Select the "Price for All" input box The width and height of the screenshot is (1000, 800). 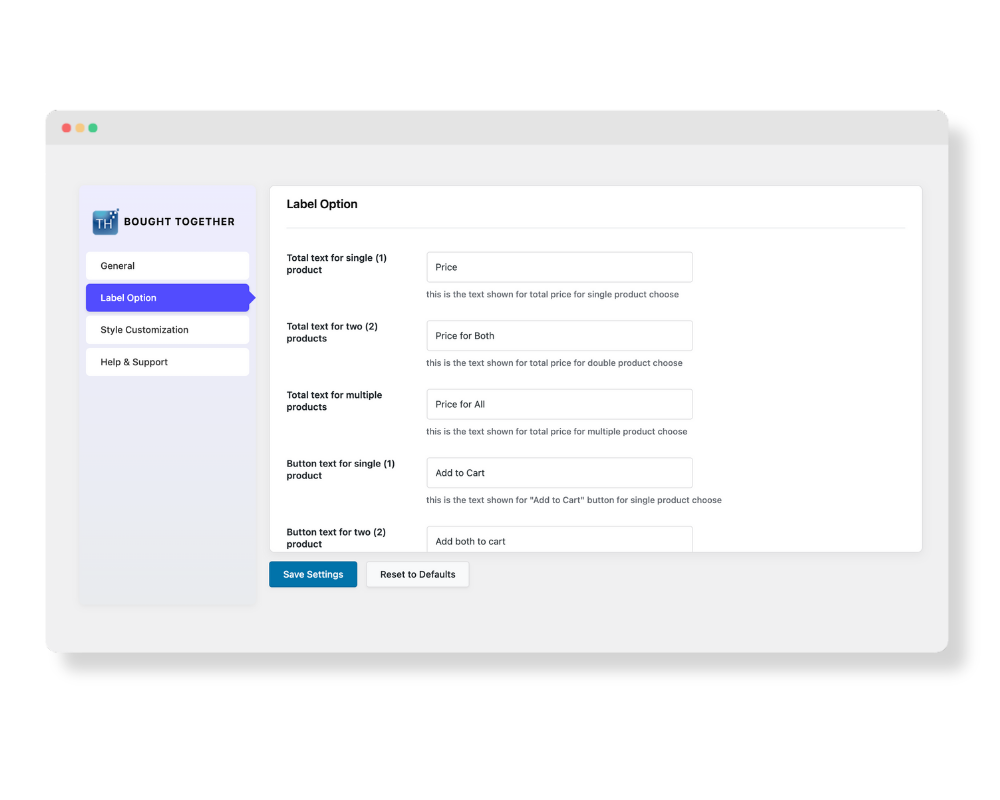point(559,404)
